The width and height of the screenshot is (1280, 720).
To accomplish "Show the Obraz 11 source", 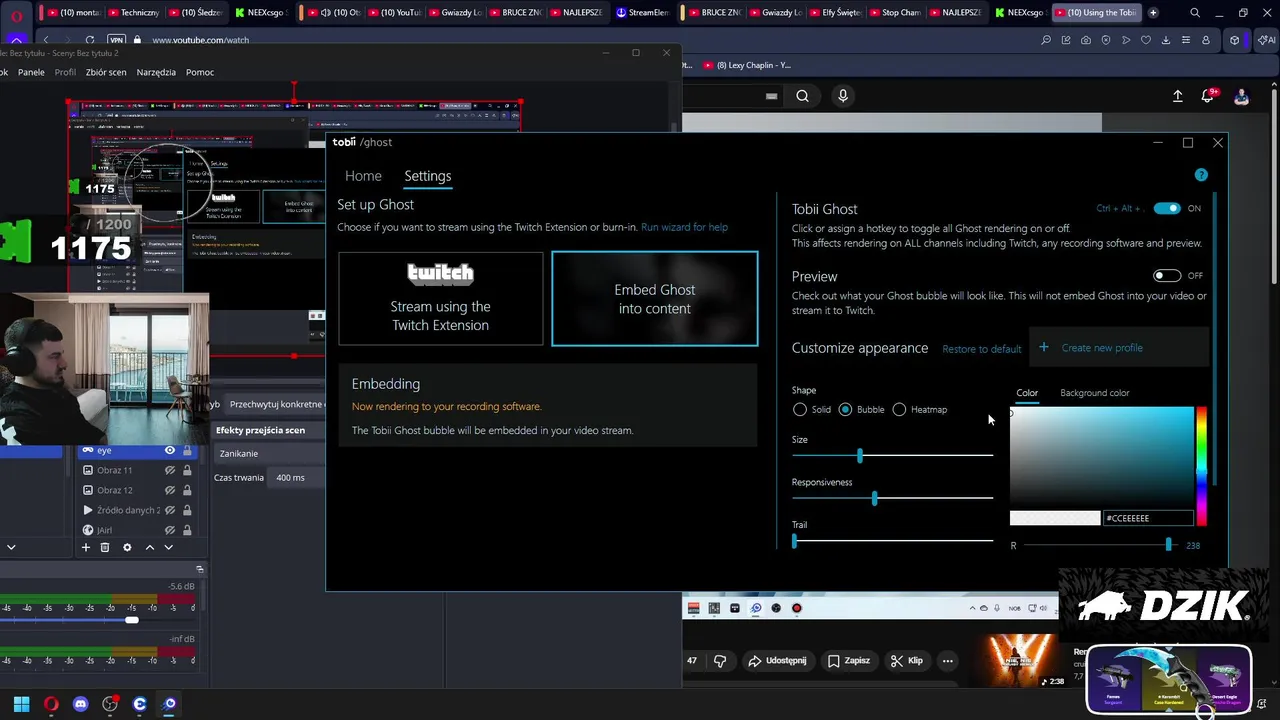I will tap(170, 470).
